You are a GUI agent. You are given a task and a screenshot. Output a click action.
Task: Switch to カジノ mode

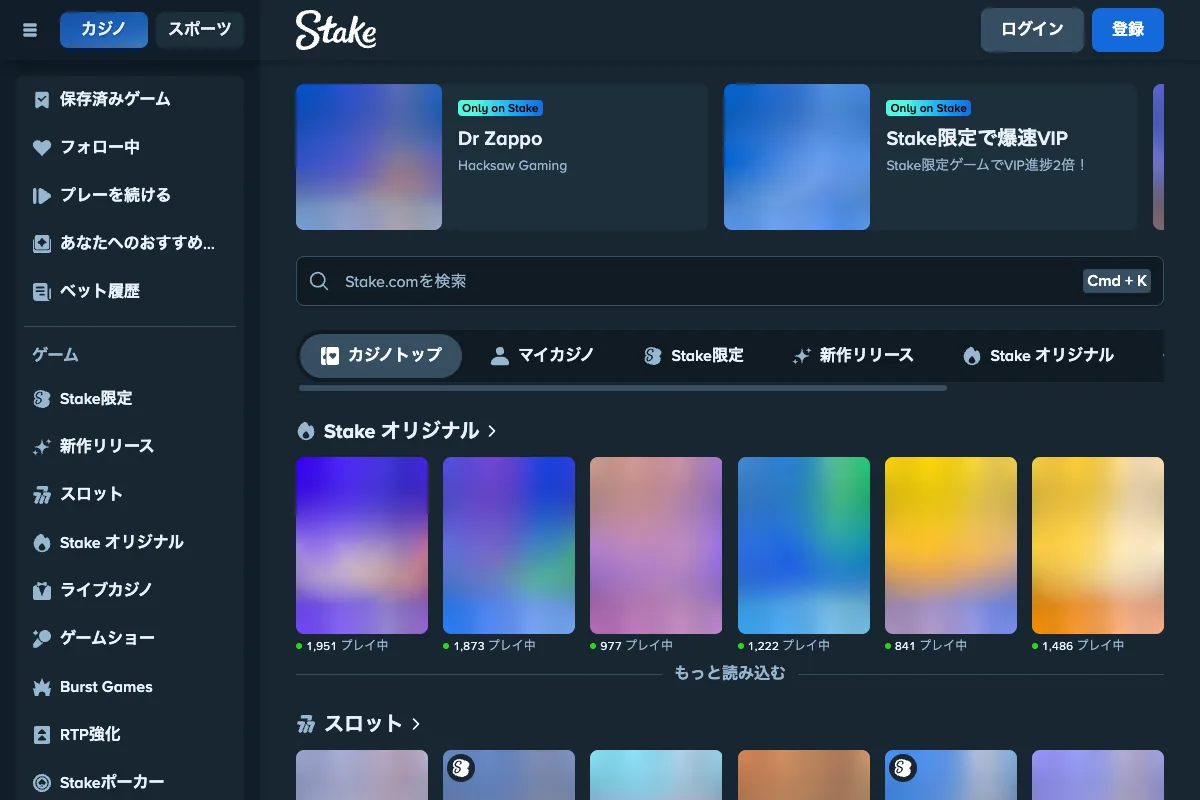coord(104,30)
